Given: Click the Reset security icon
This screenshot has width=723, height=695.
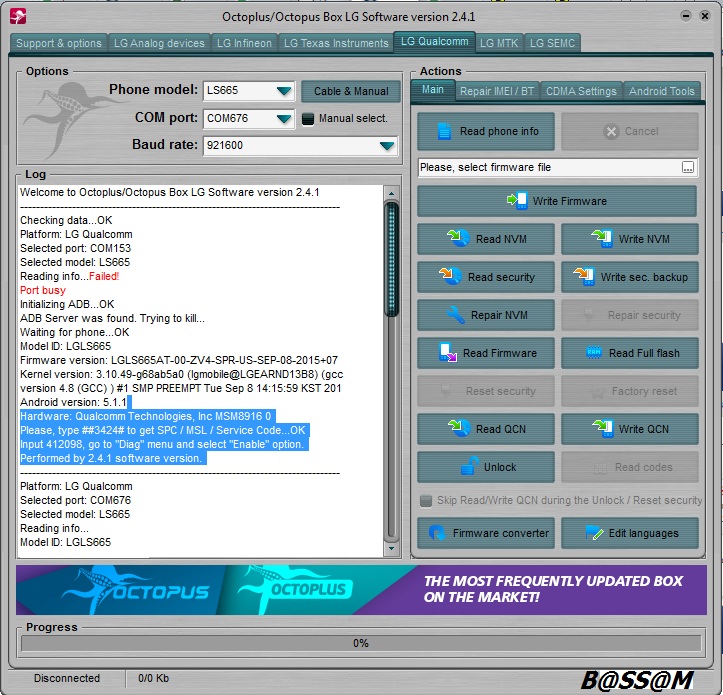Looking at the screenshot, I should click(x=445, y=391).
